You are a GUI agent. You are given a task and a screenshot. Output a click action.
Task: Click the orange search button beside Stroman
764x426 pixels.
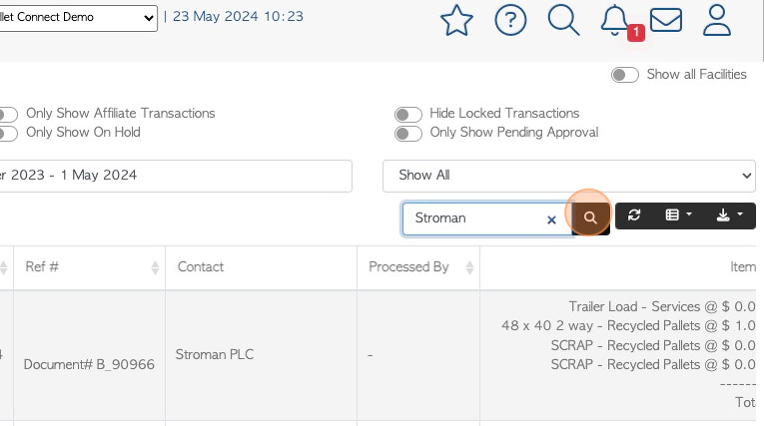pyautogui.click(x=590, y=217)
